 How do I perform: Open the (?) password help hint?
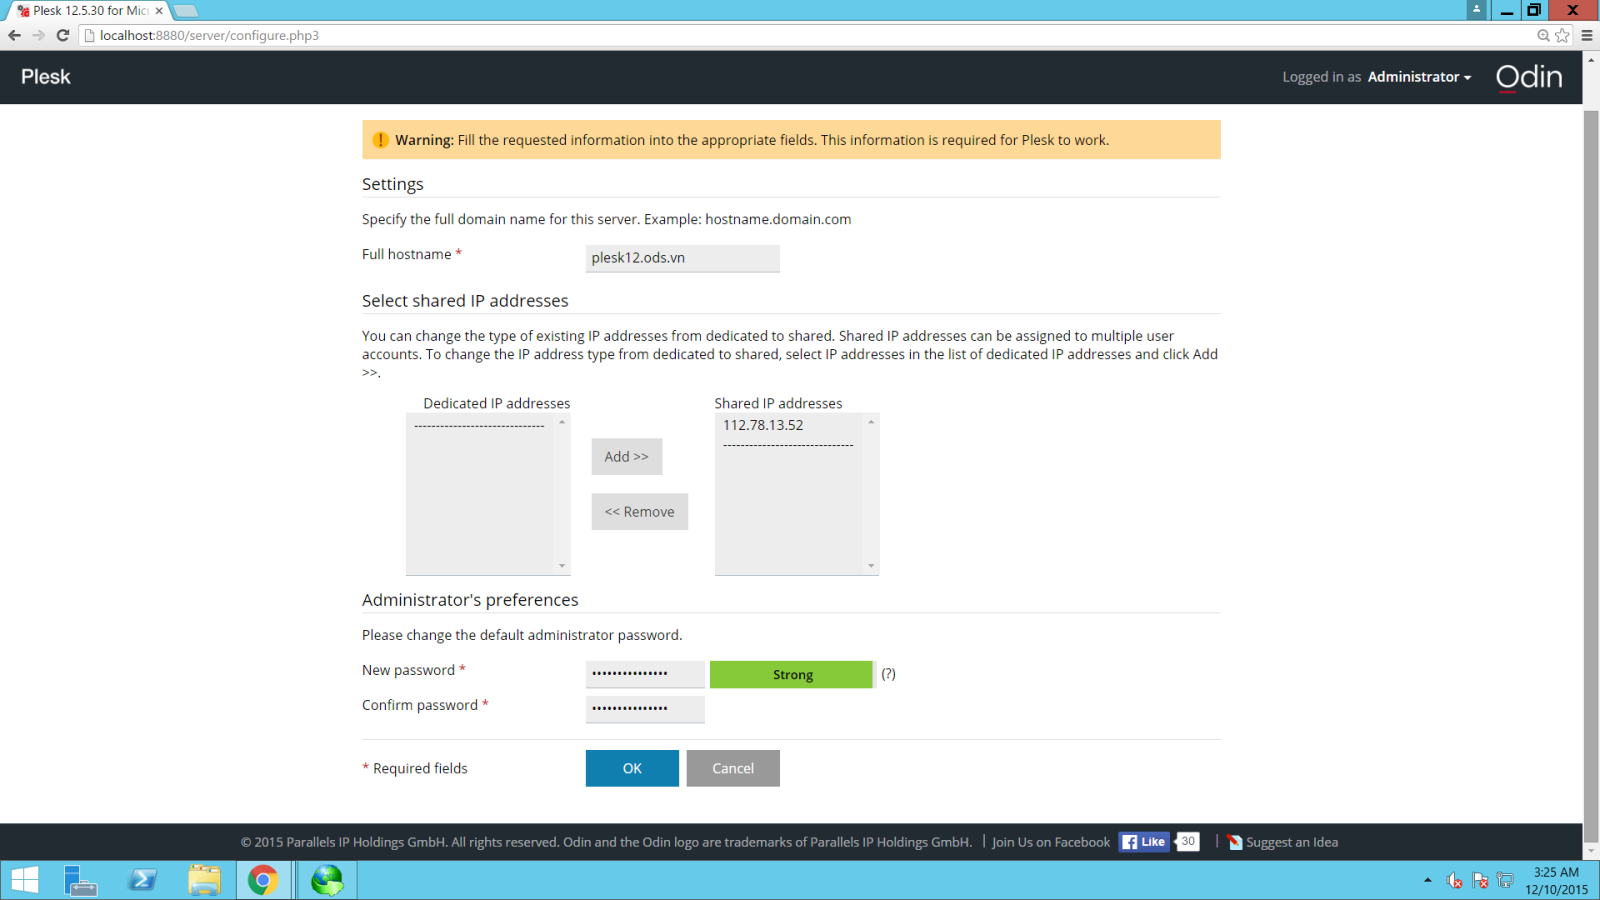888,674
